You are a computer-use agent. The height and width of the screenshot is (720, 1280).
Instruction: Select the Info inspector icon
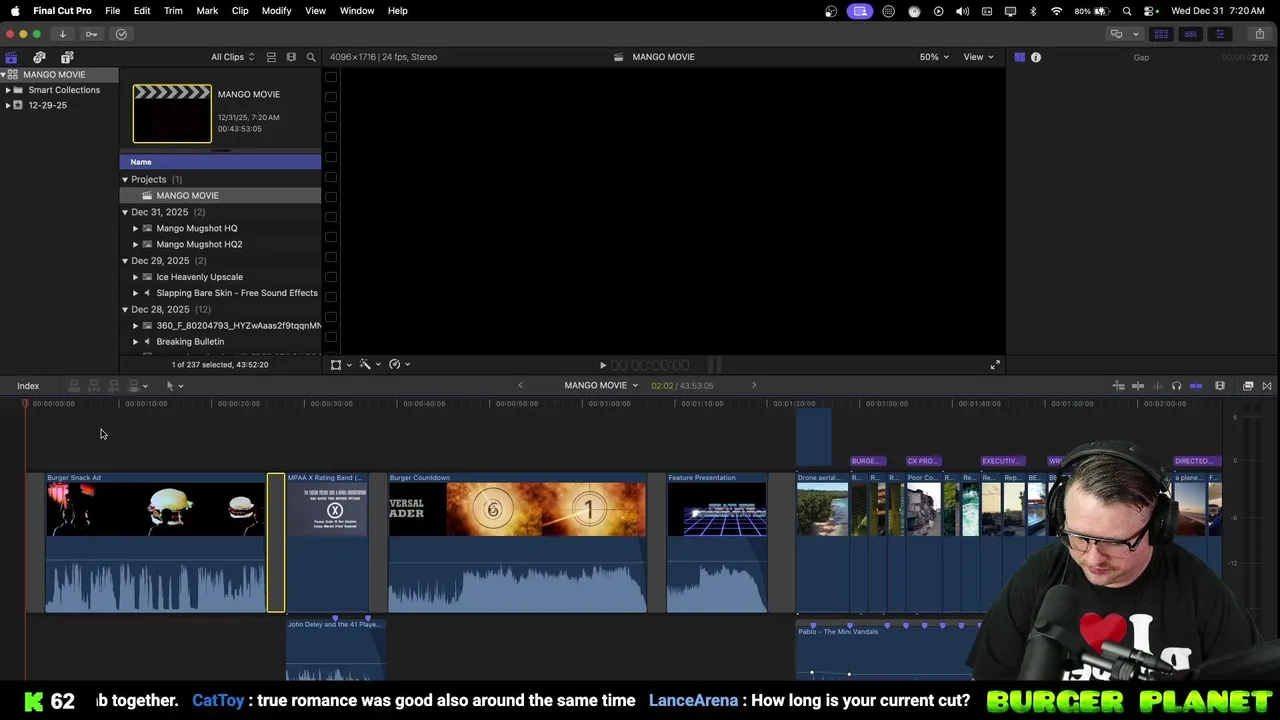pos(1036,57)
